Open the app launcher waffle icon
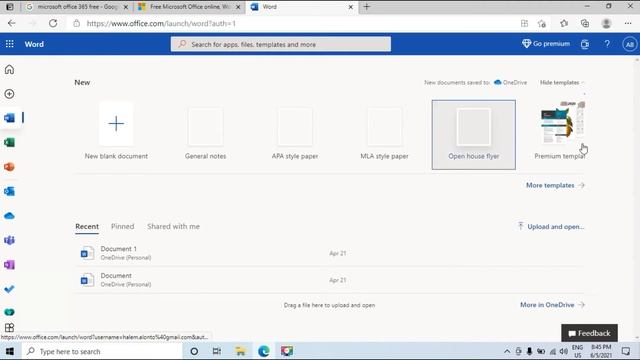The image size is (640, 360). (9, 44)
